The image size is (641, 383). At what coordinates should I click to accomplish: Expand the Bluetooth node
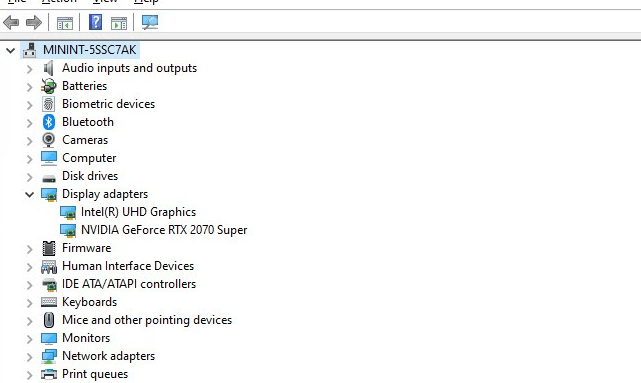[x=29, y=123]
